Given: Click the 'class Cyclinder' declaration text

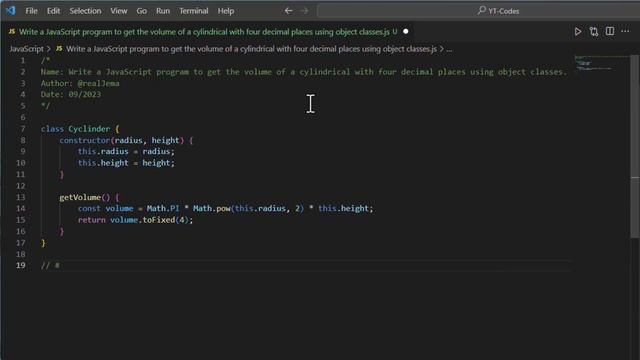Looking at the screenshot, I should (76, 129).
